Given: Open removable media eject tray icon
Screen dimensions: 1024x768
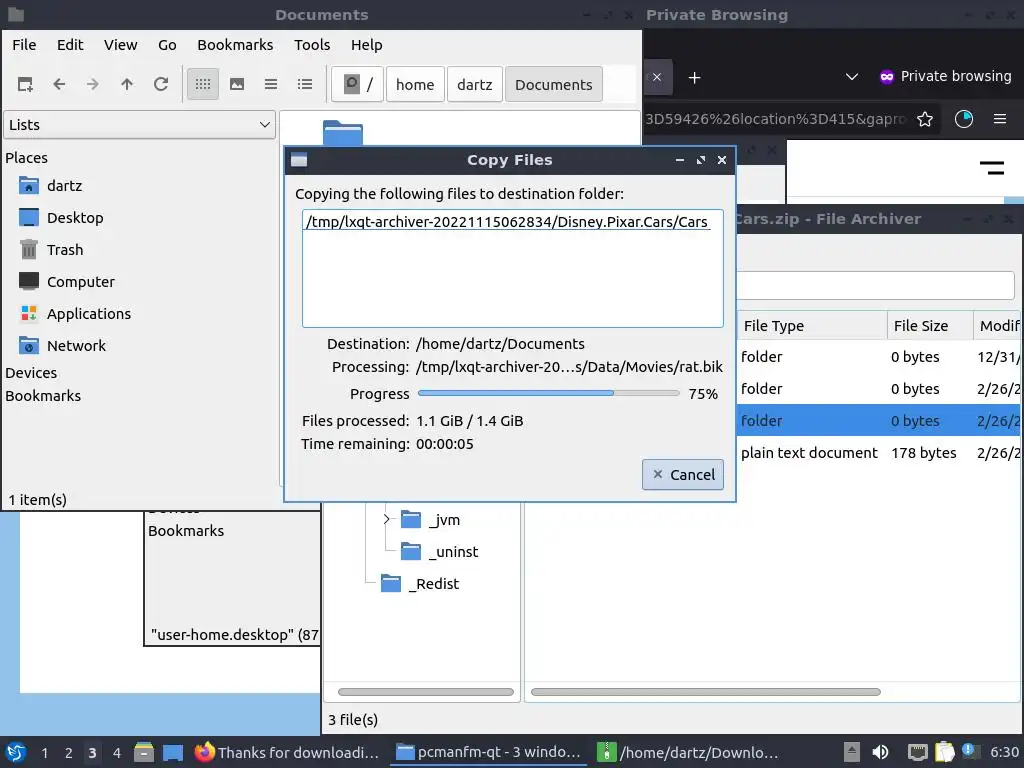Looking at the screenshot, I should tap(852, 752).
